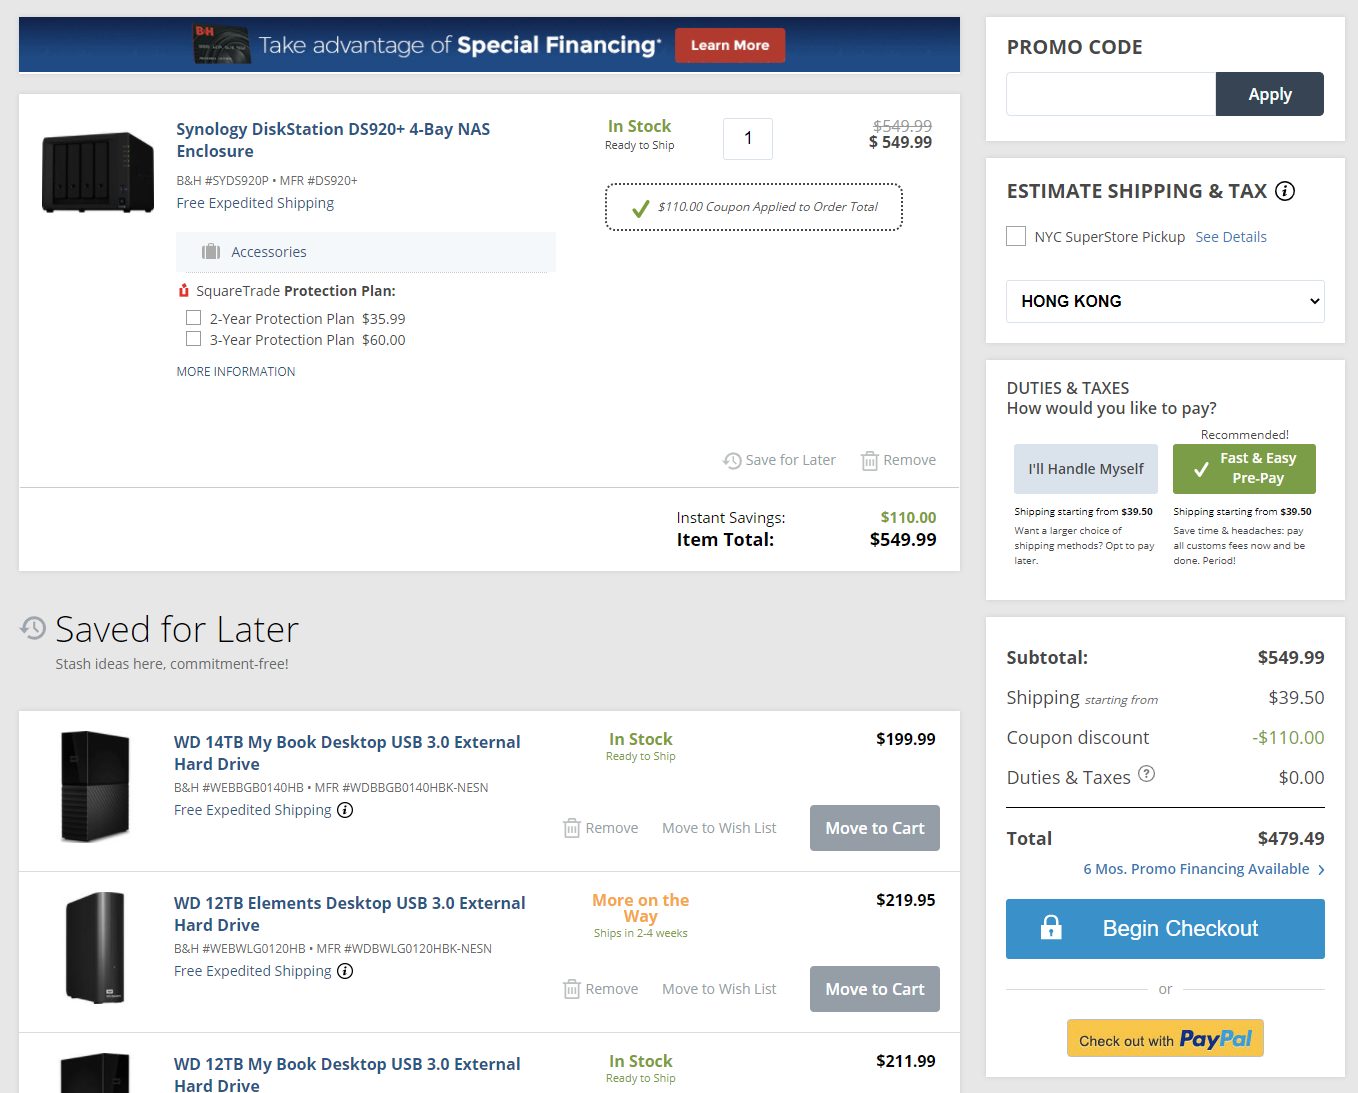The height and width of the screenshot is (1093, 1358).
Task: Check out with PayPal button
Action: click(1166, 1038)
